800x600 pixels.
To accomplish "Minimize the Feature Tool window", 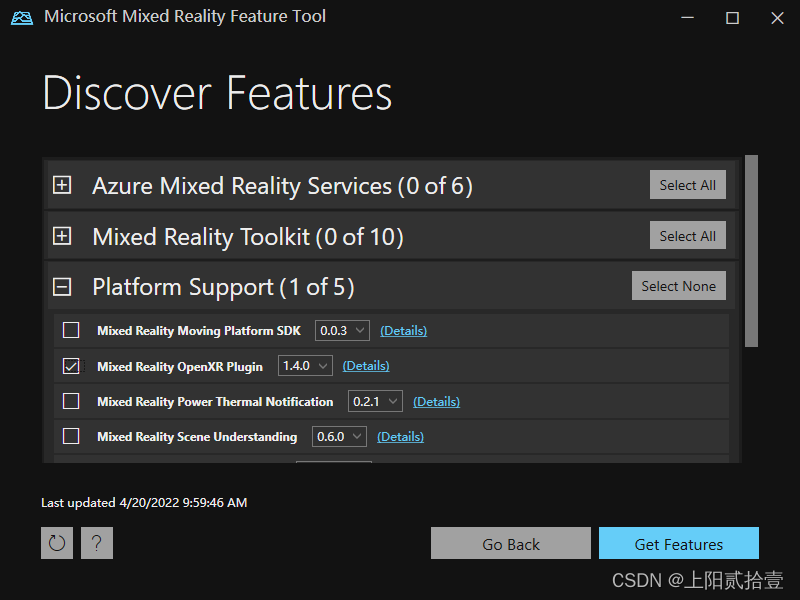I will pos(687,18).
